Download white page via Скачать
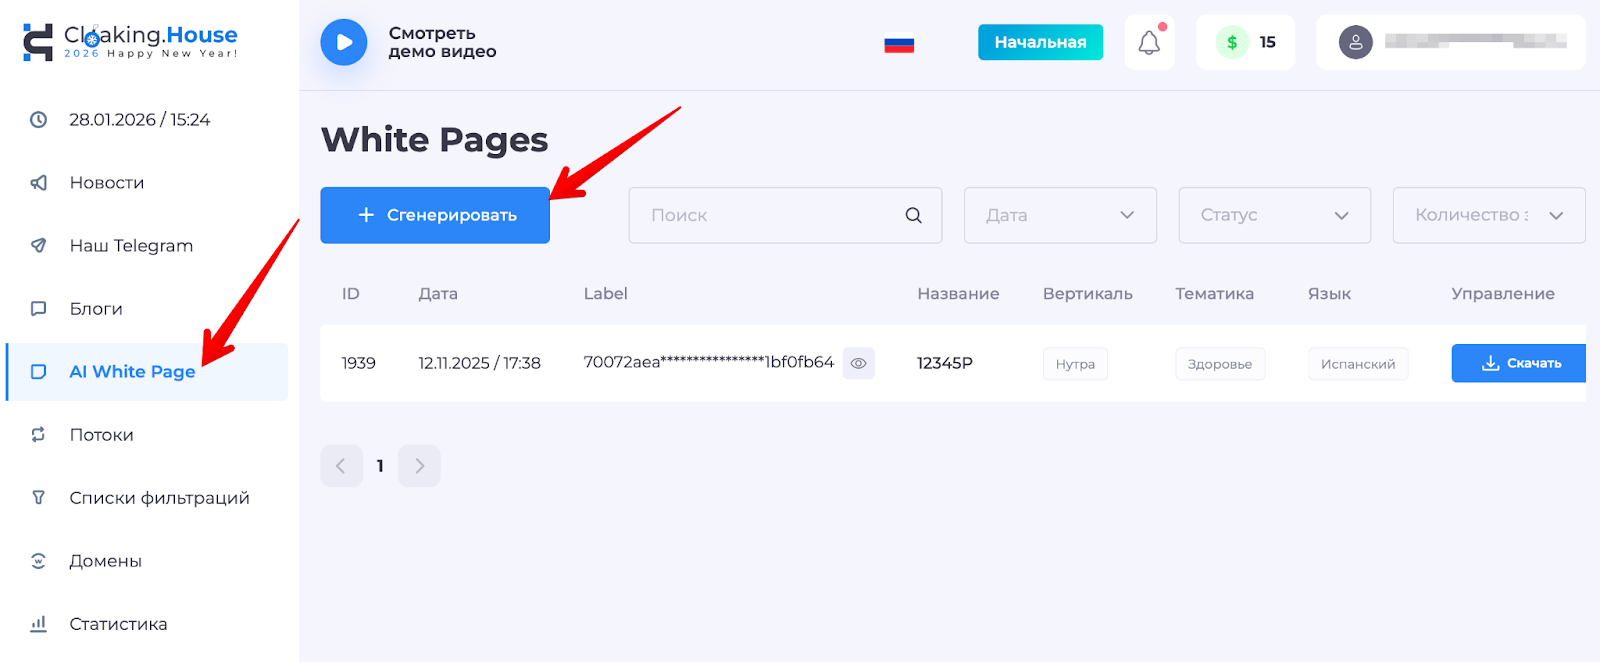This screenshot has height=662, width=1600. point(1519,363)
